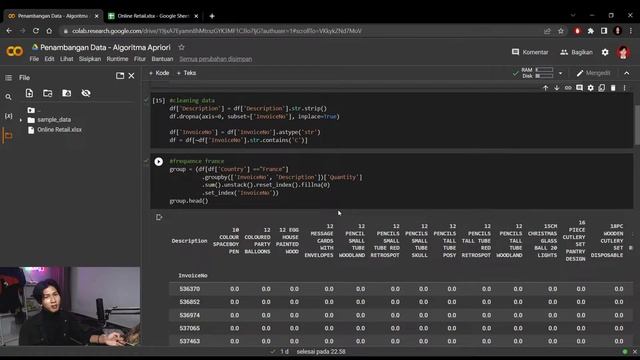Open the File menu
640x360 pixels.
(x=34, y=59)
